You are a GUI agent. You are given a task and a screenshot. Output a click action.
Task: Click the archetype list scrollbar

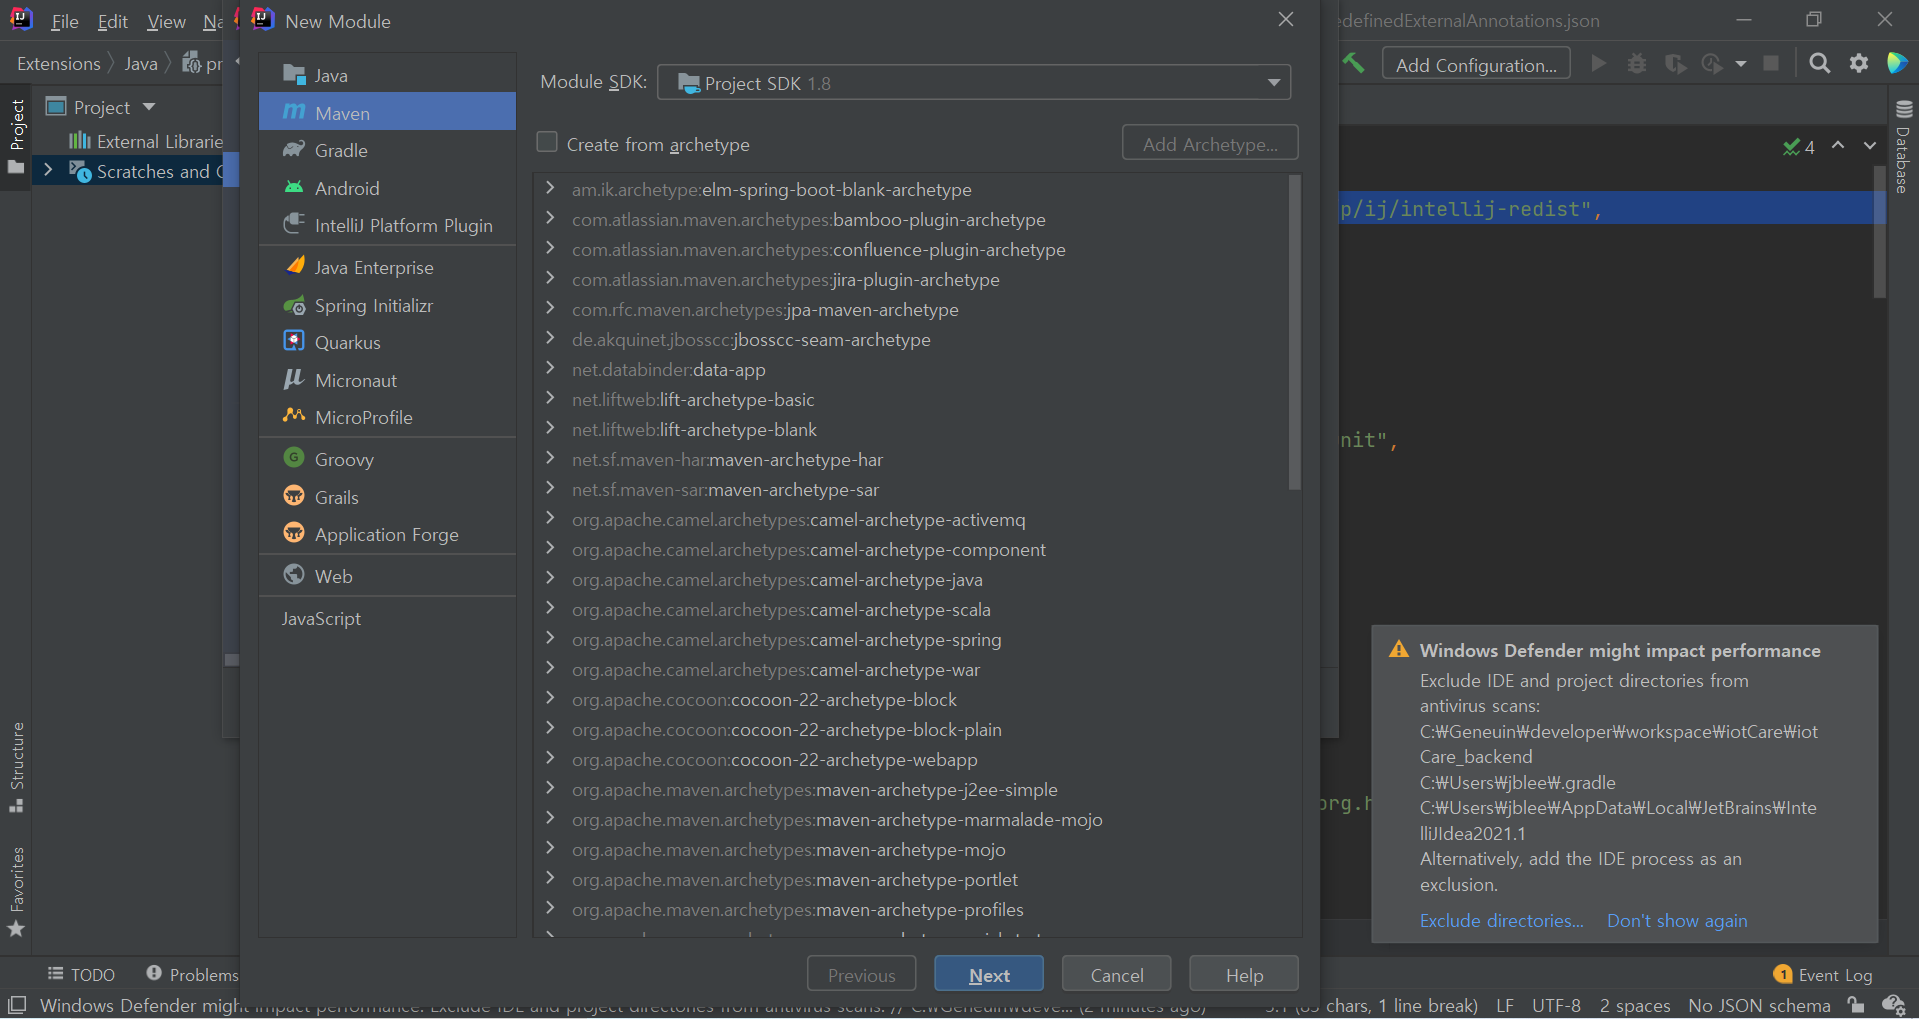click(1294, 333)
